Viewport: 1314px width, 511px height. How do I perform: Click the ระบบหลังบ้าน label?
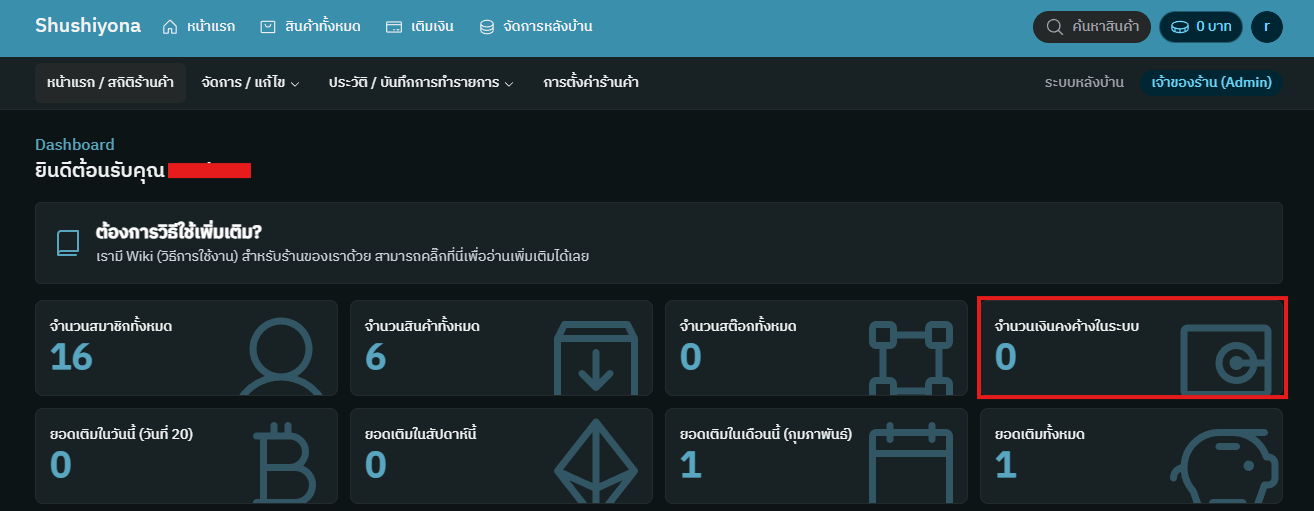1084,82
